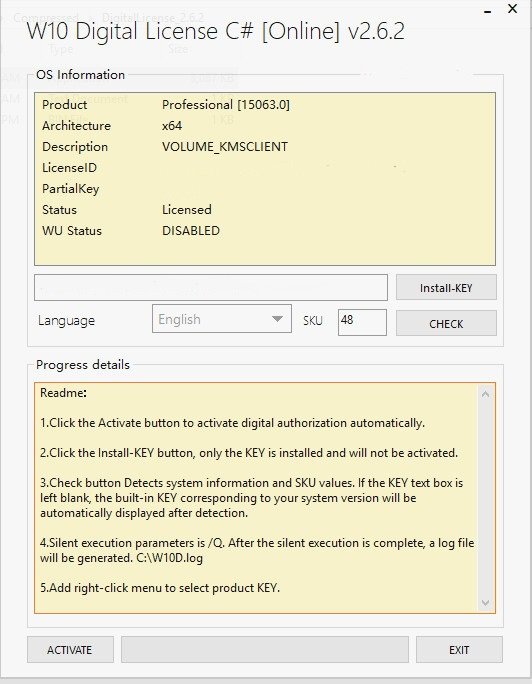Screen dimensions: 532x684
Task: Click the "DISABLED" WU Status value
Action: pos(191,231)
